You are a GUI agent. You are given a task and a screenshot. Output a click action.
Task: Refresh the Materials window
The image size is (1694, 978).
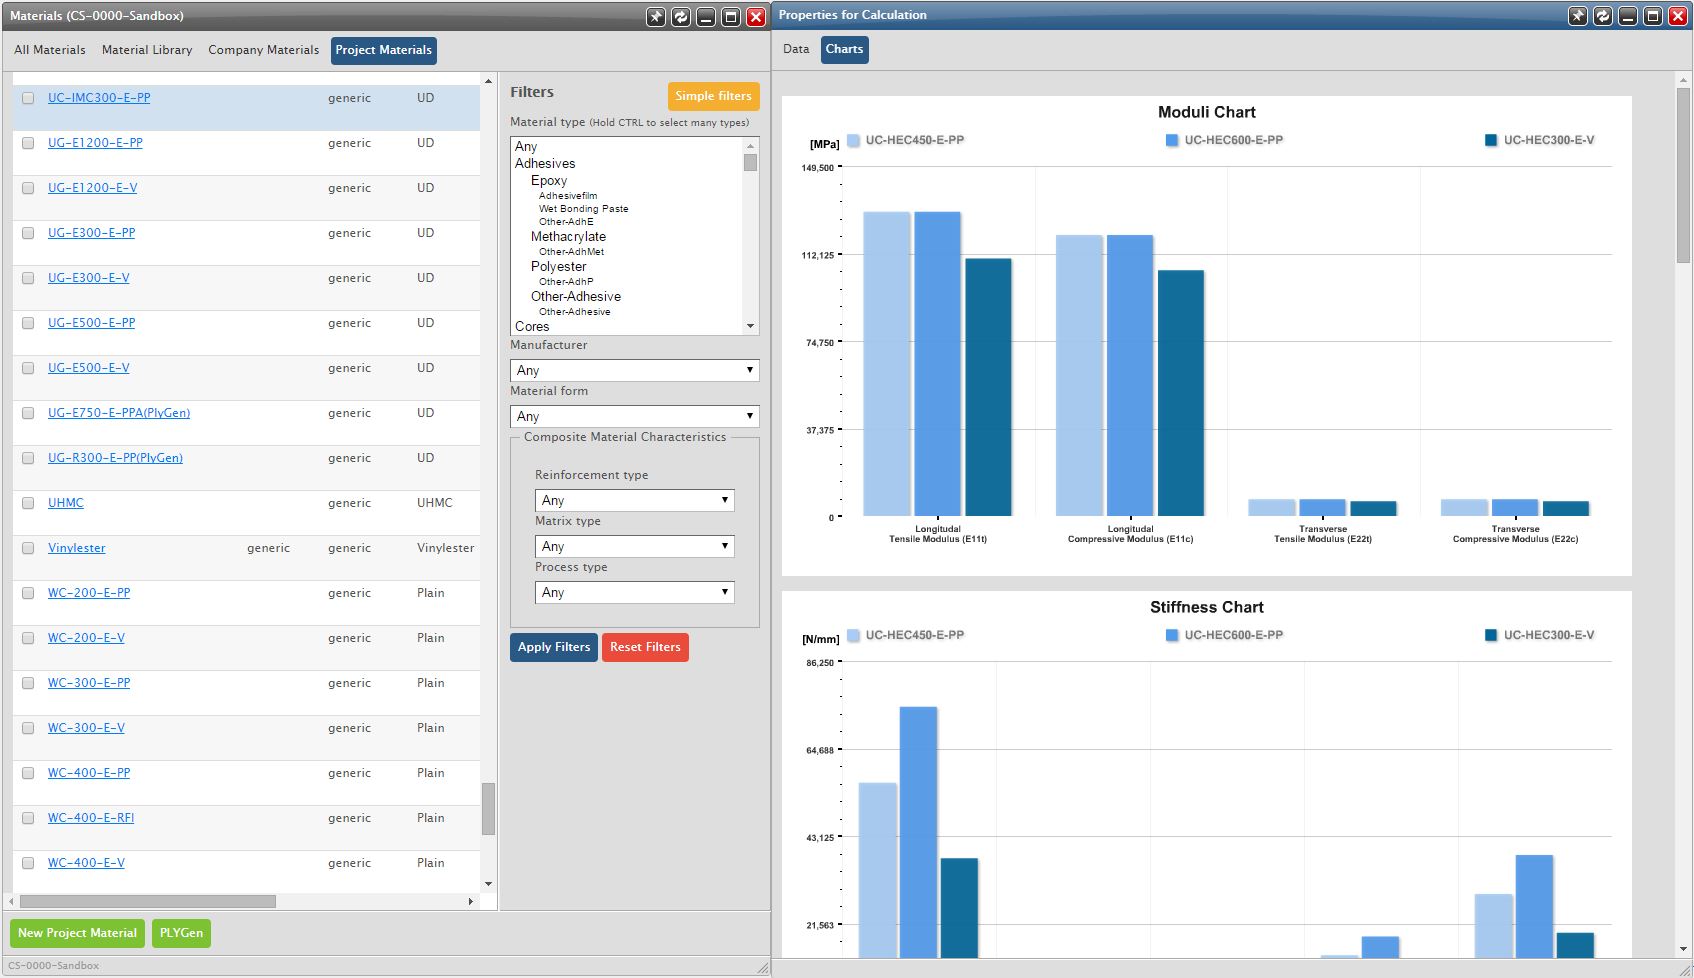(x=681, y=16)
